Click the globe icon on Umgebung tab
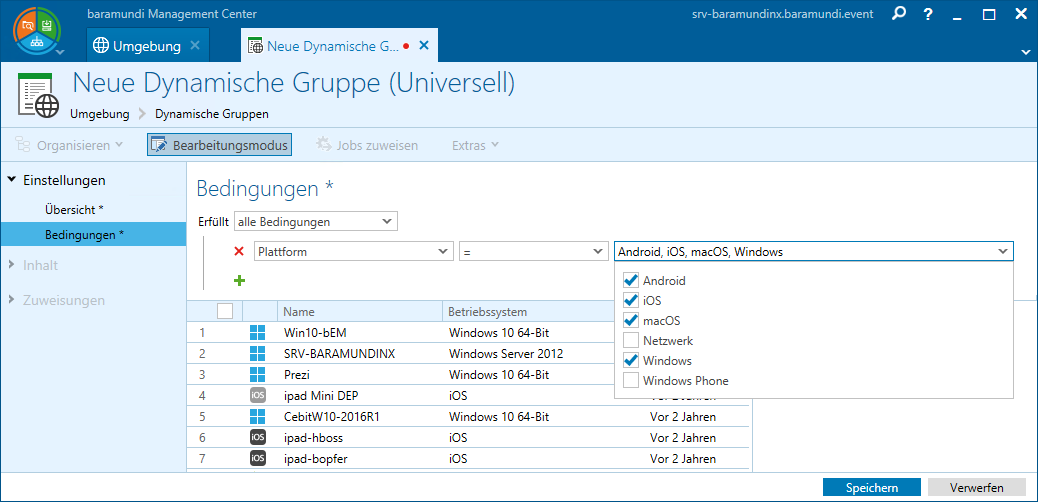Screen dimensions: 1038x502 [101, 46]
